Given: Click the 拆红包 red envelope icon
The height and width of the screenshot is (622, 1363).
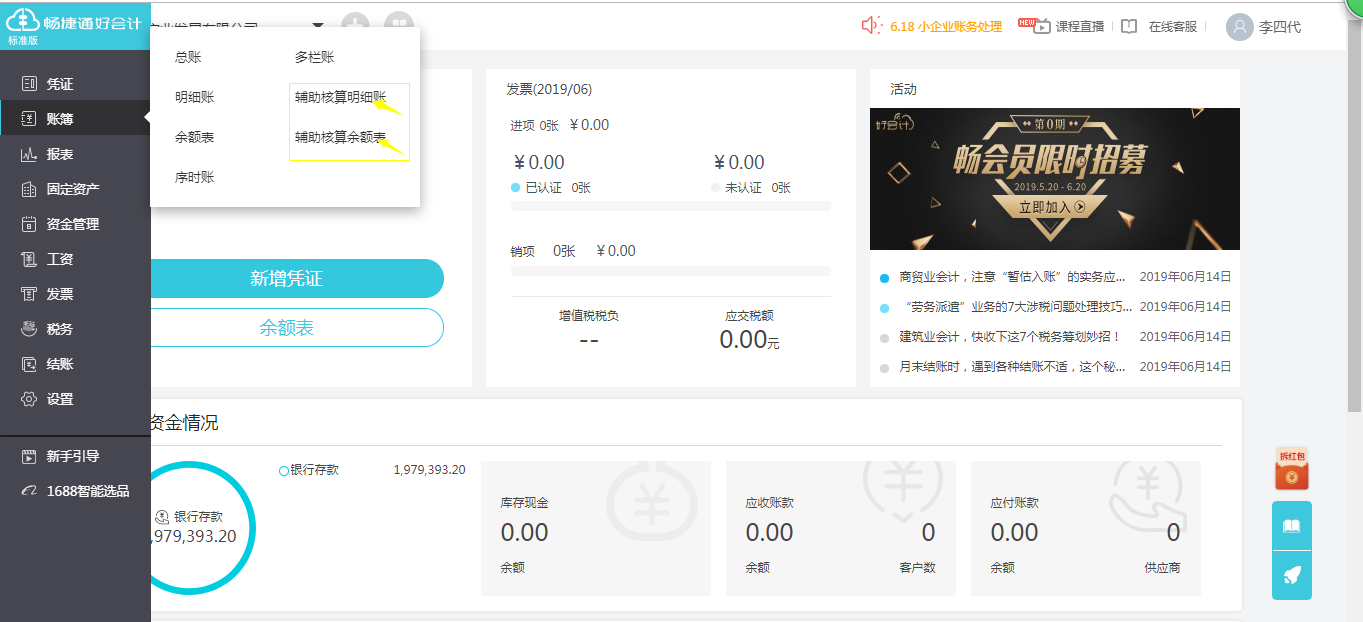Looking at the screenshot, I should 1292,469.
